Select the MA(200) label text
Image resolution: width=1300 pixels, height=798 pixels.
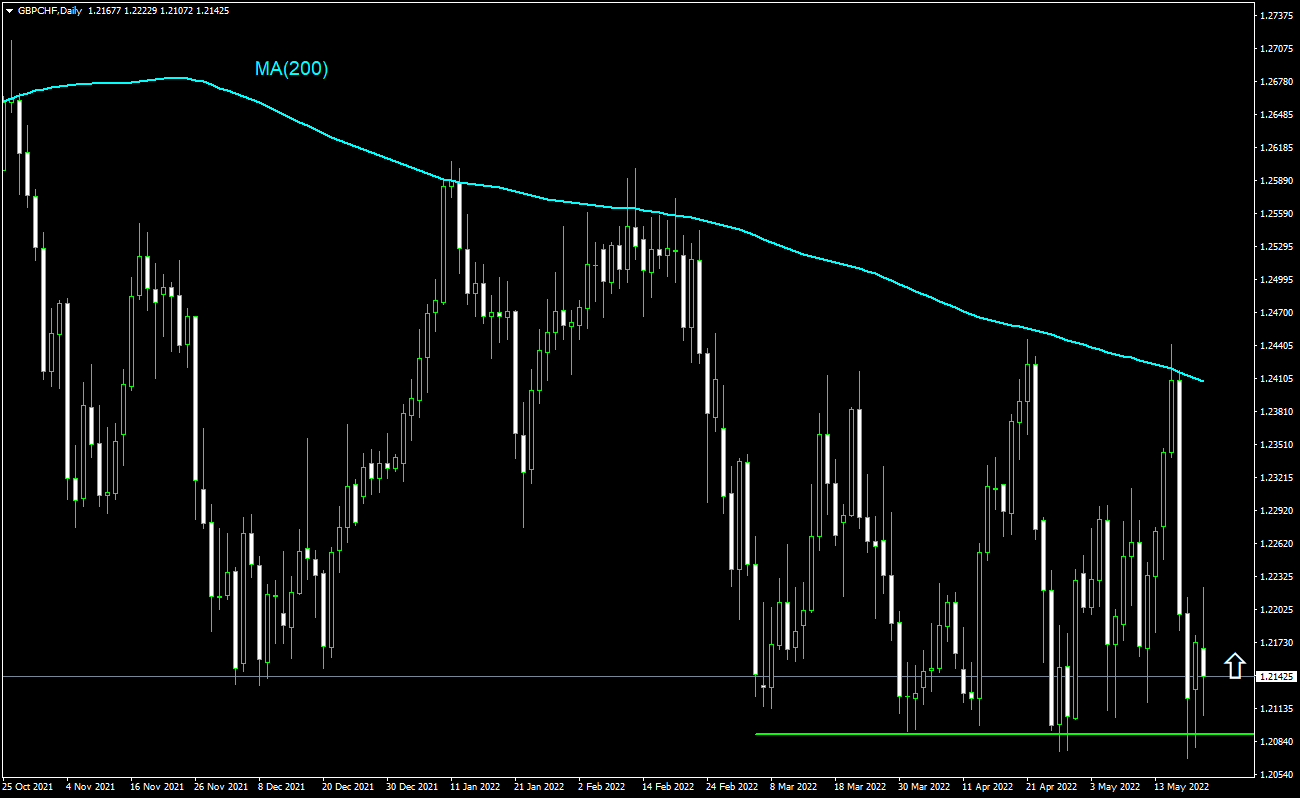click(291, 69)
